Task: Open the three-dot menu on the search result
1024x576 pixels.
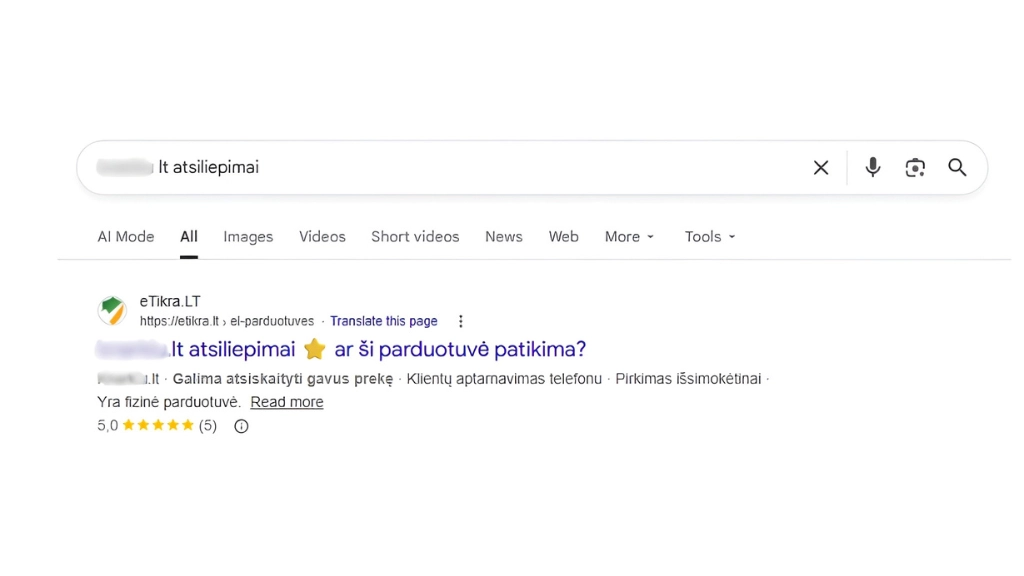Action: 460,320
